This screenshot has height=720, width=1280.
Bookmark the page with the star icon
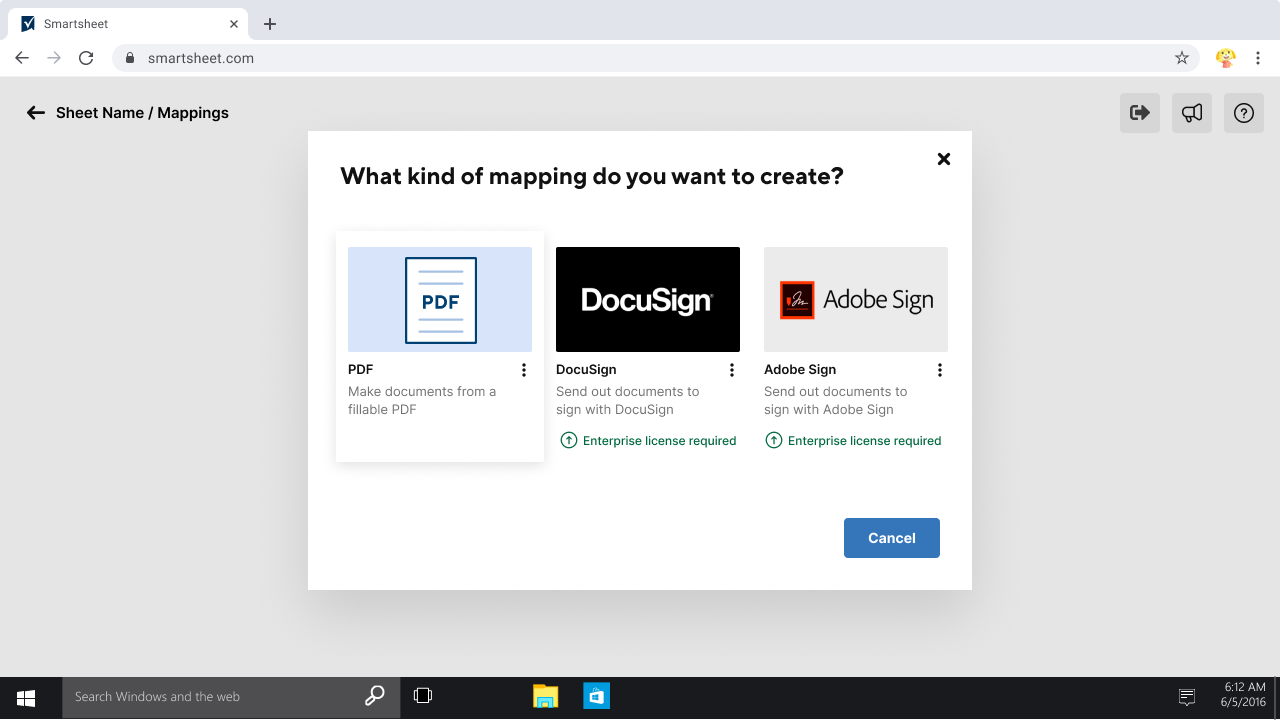point(1182,58)
